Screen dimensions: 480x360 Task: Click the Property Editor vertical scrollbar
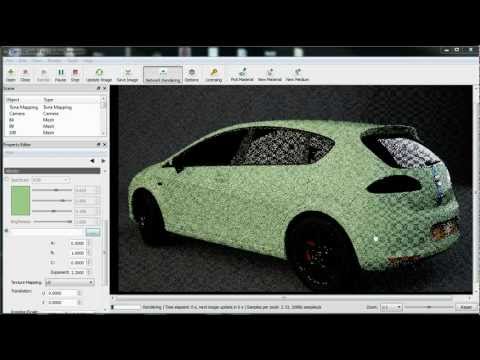pyautogui.click(x=106, y=252)
